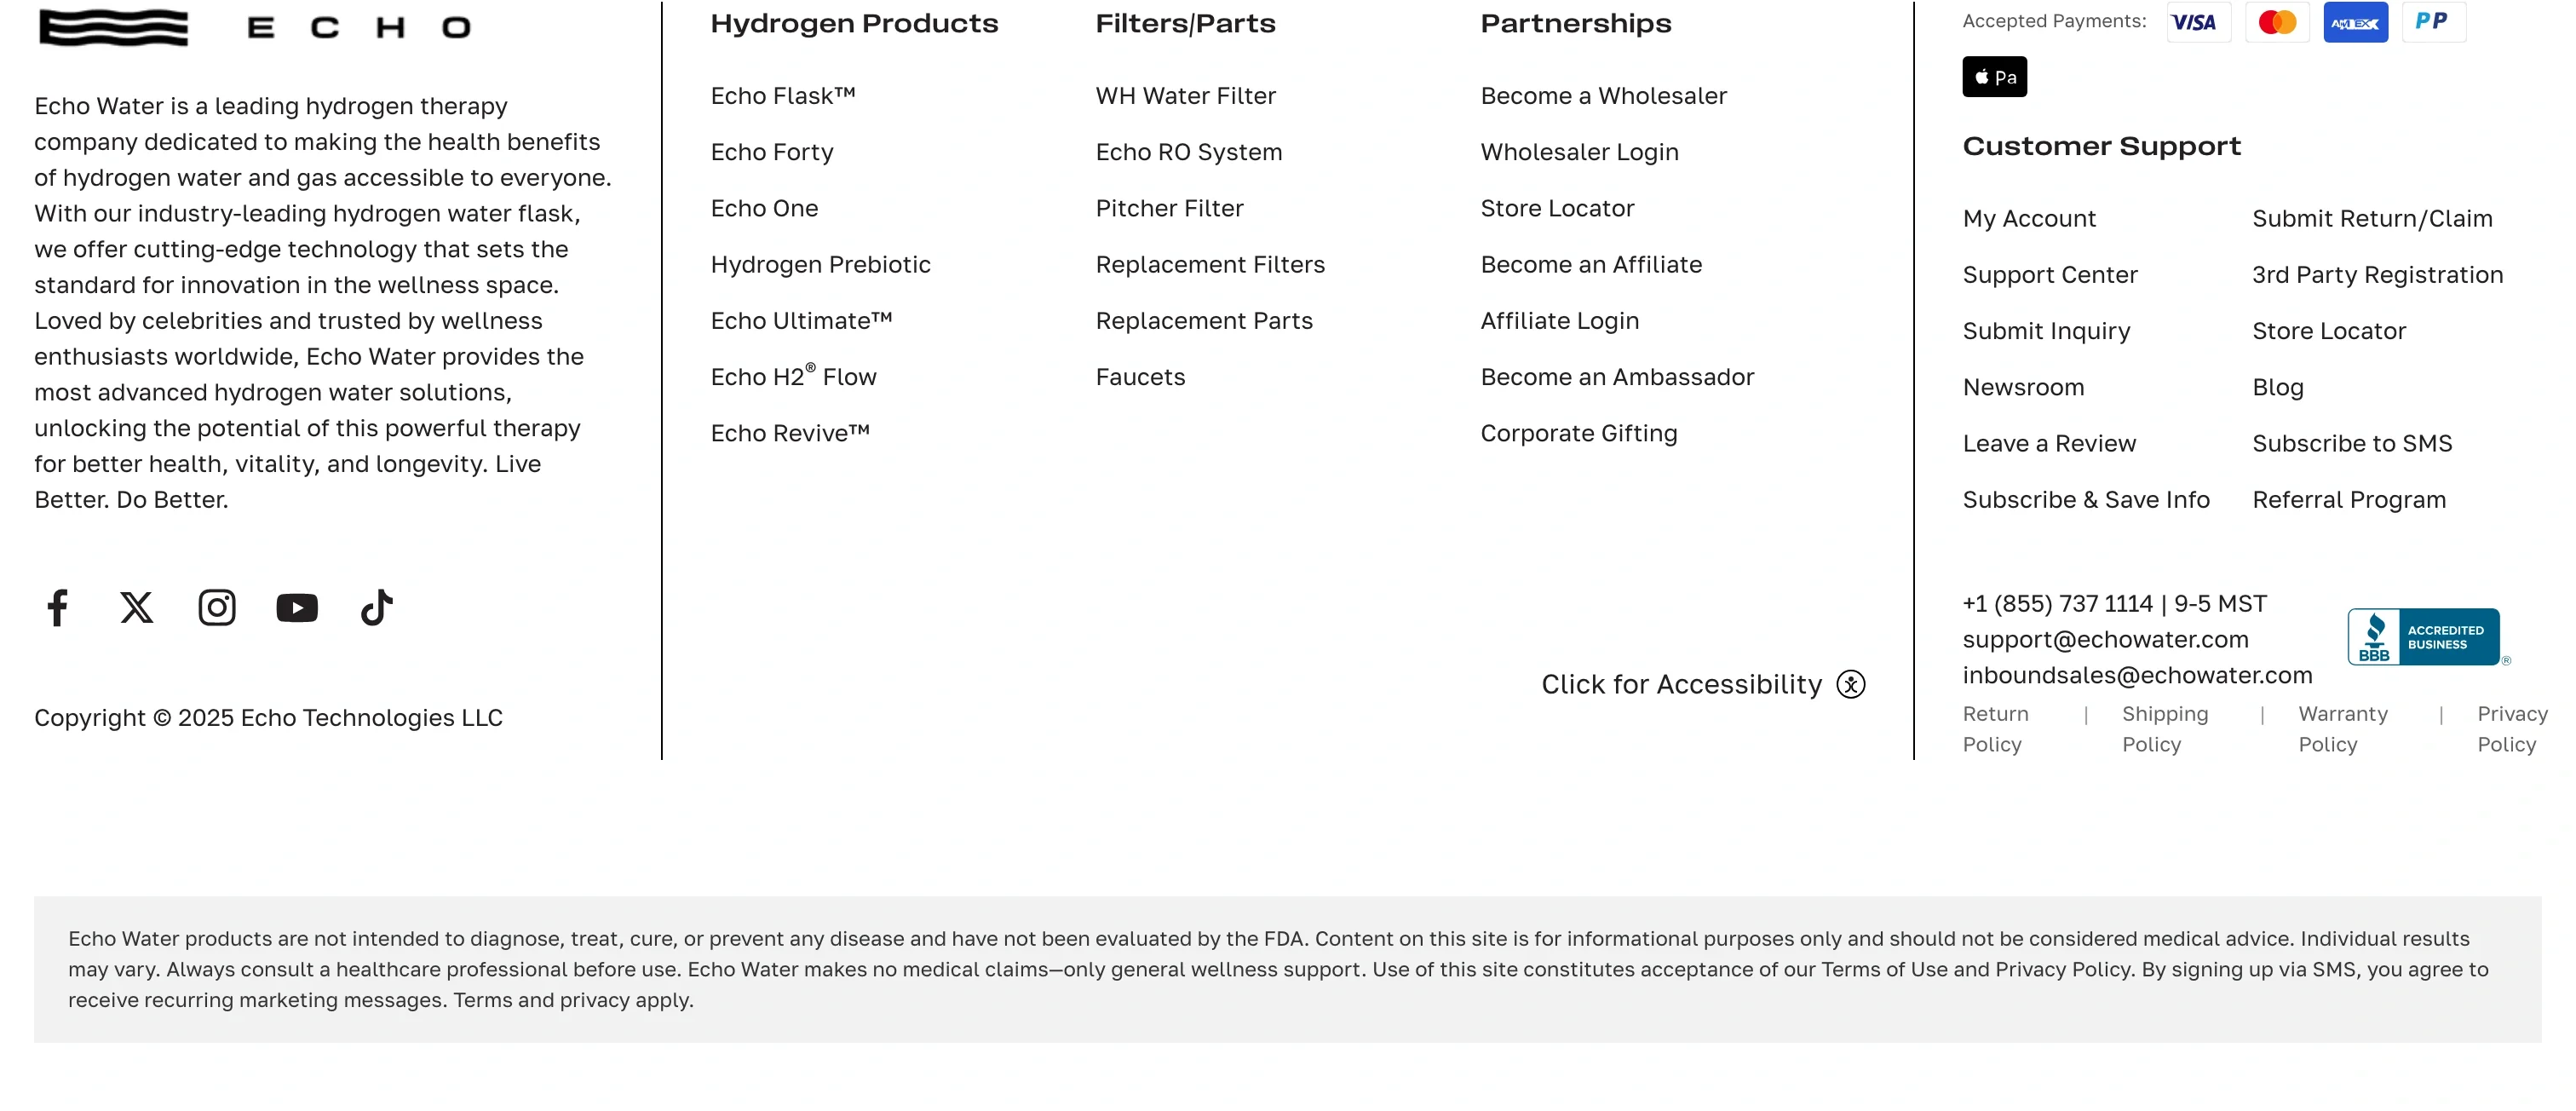The width and height of the screenshot is (2576, 1111).
Task: Go to Replacement Filters page
Action: [x=1210, y=265]
